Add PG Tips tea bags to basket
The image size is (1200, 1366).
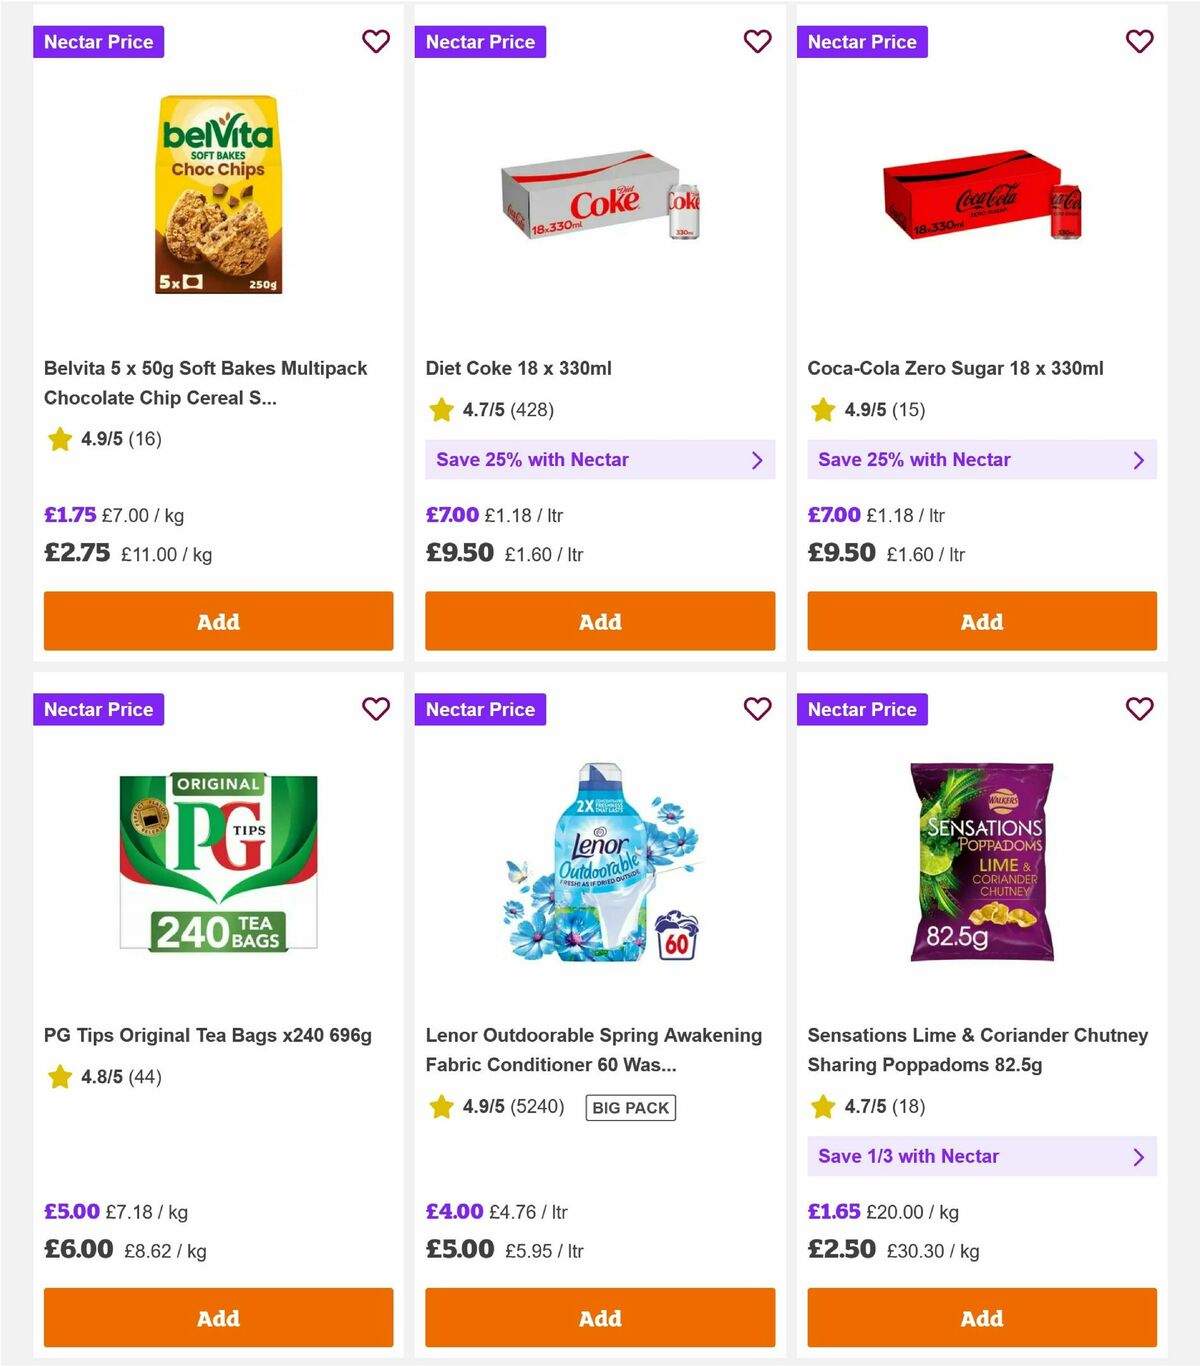tap(218, 1318)
